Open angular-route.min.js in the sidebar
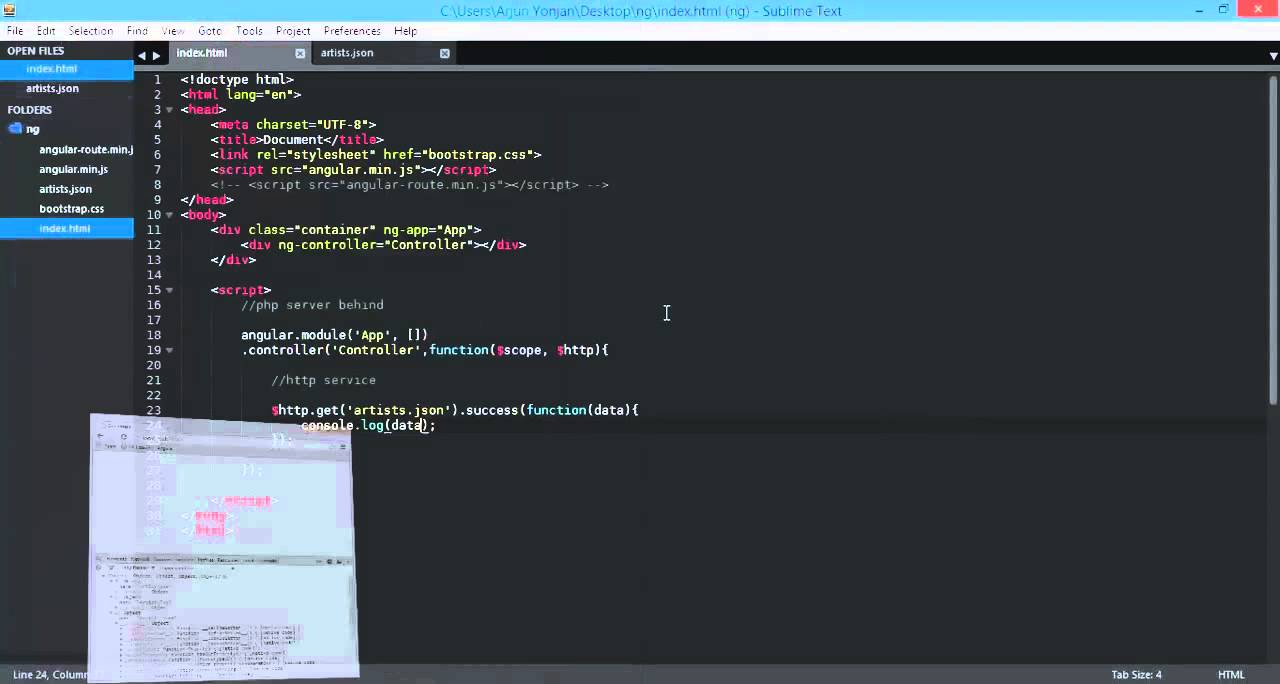 [x=86, y=150]
